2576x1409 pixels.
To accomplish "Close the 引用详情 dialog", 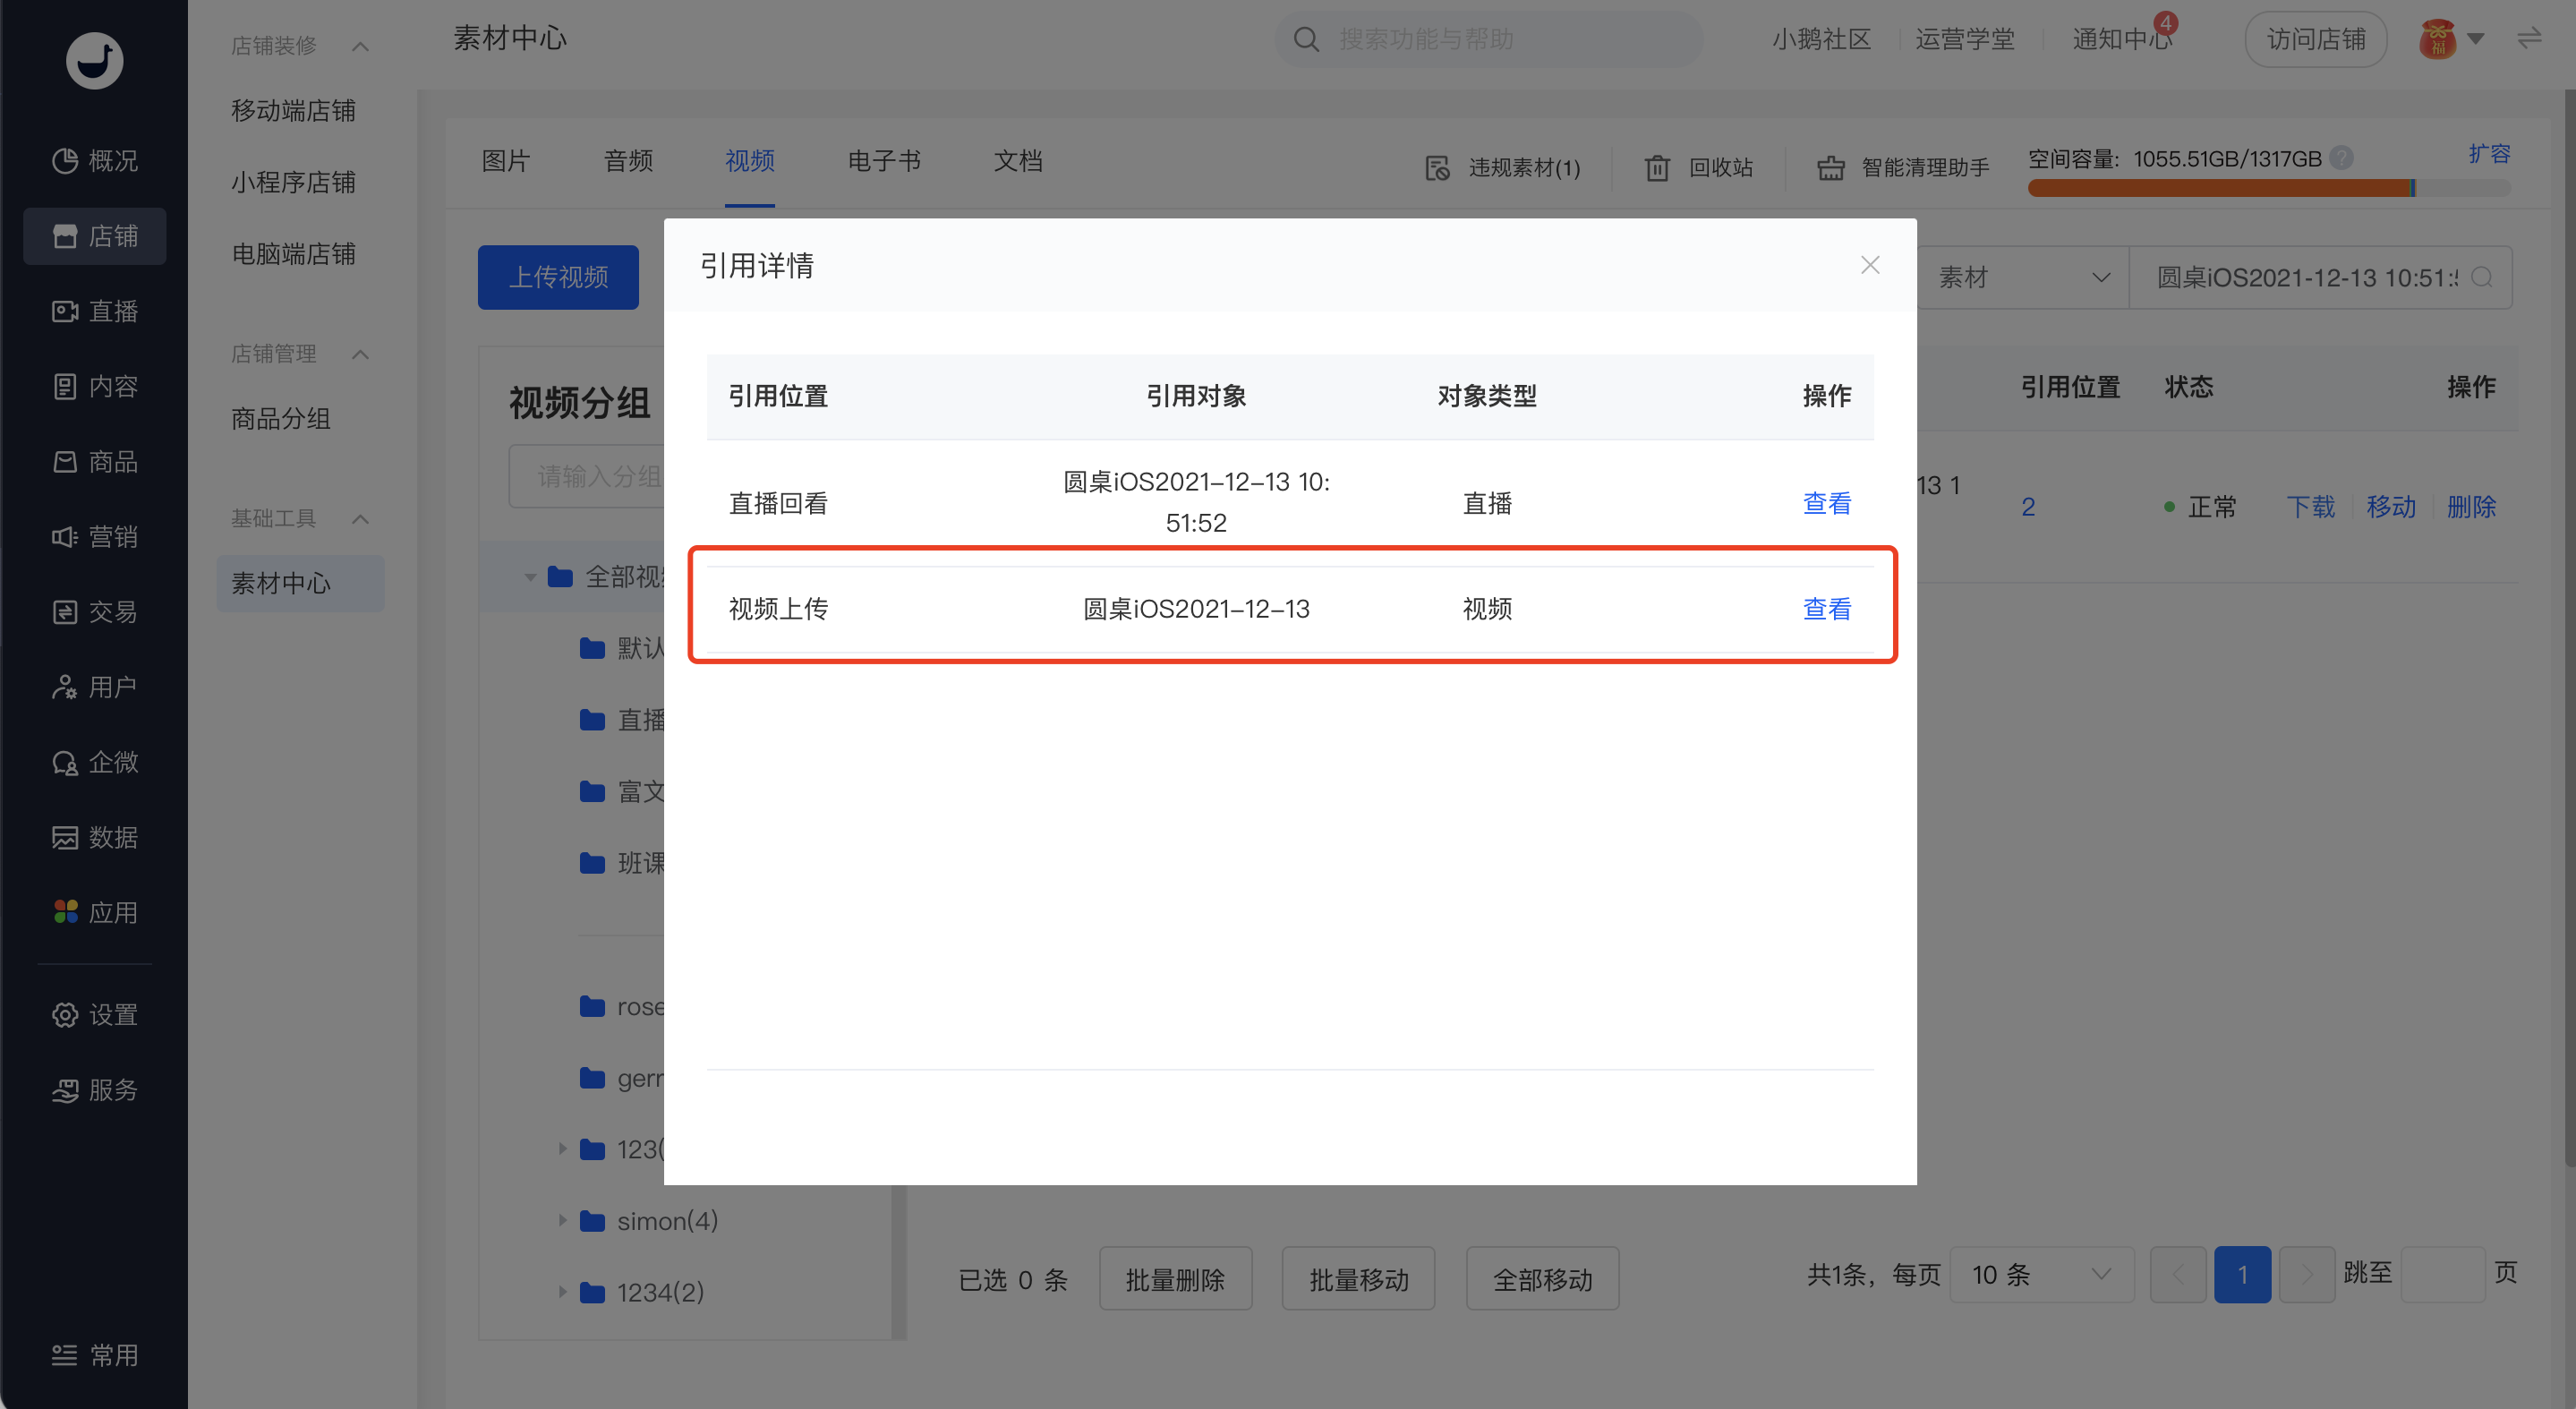I will 1870,265.
